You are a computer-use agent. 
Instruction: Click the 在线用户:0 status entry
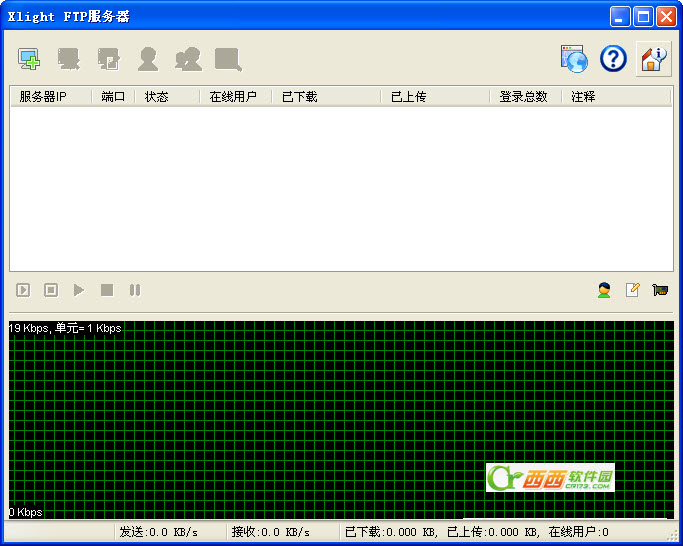click(x=578, y=532)
